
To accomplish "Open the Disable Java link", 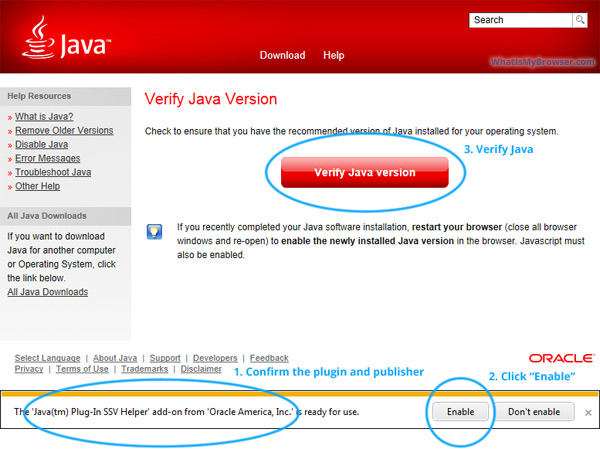I will (42, 144).
